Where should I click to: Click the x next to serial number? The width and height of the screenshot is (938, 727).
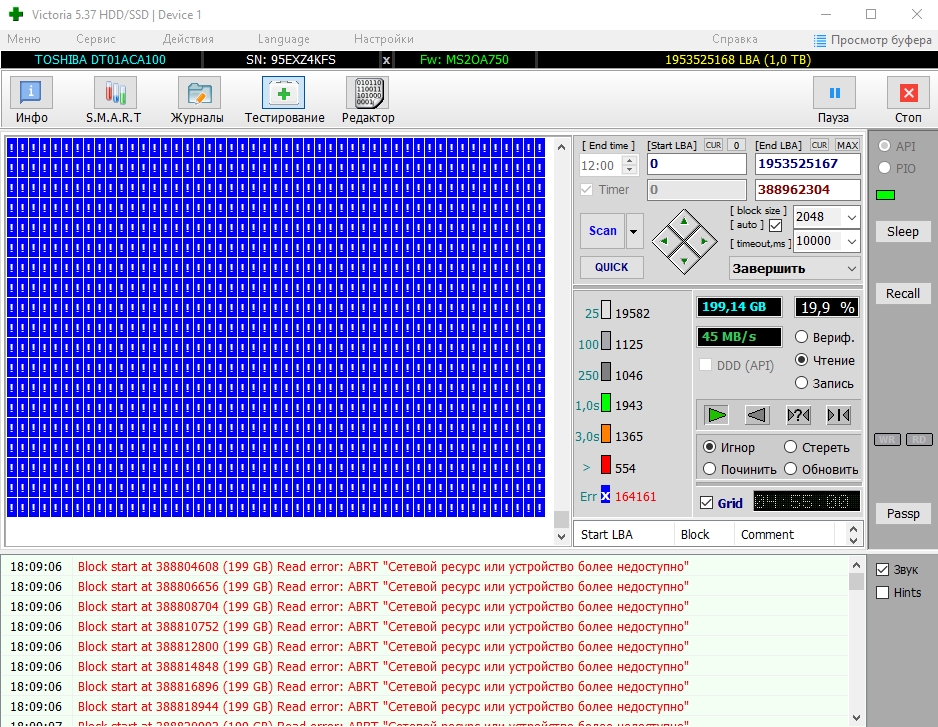coord(386,60)
